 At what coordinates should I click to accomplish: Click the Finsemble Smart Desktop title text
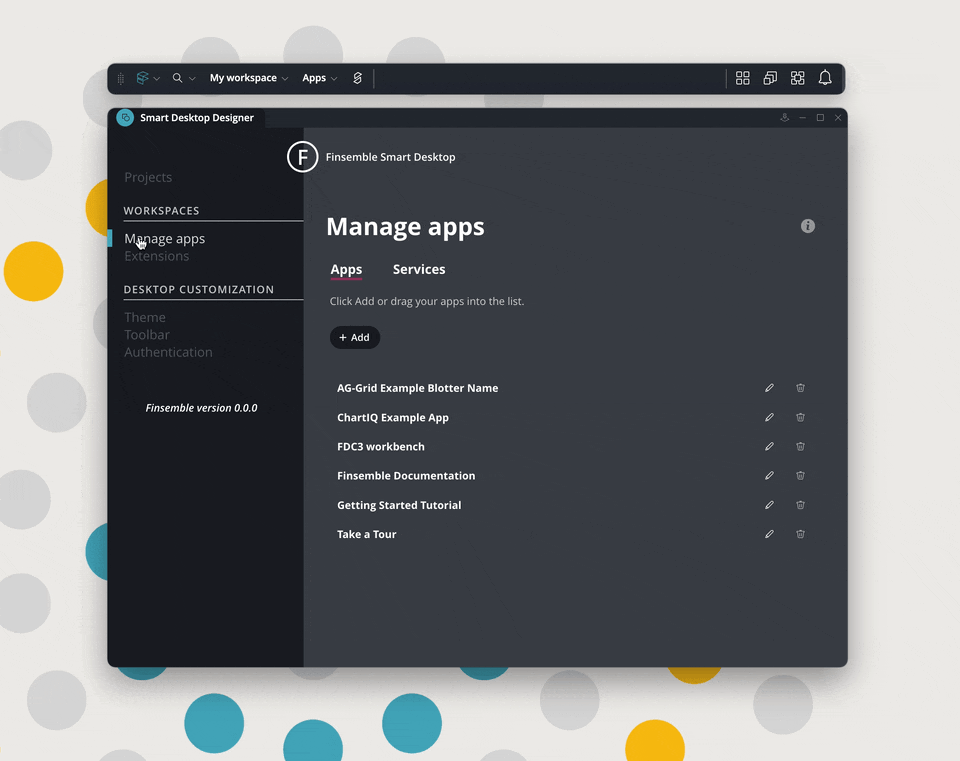tap(391, 157)
